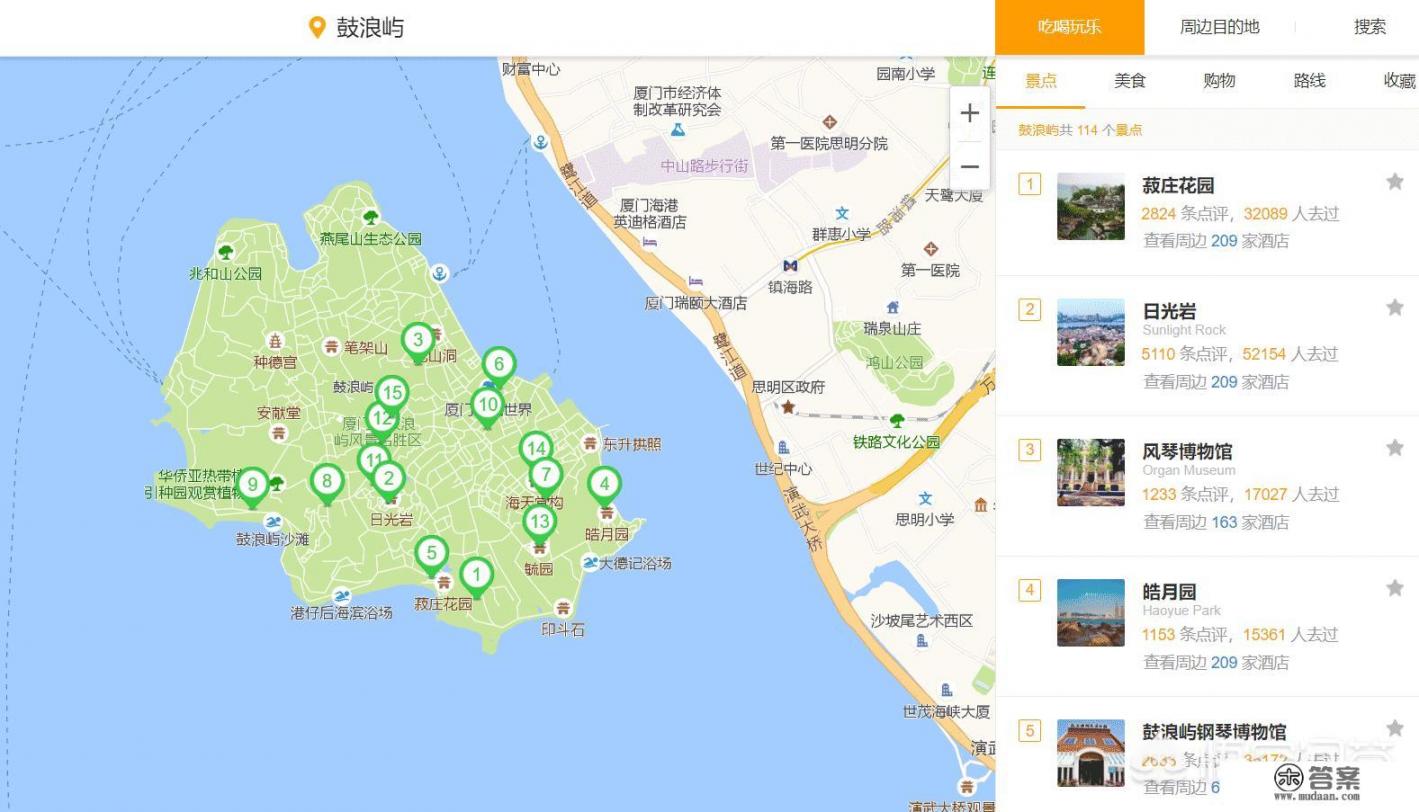Click the 皓月园 thumbnail image
This screenshot has width=1419, height=812.
point(1090,612)
